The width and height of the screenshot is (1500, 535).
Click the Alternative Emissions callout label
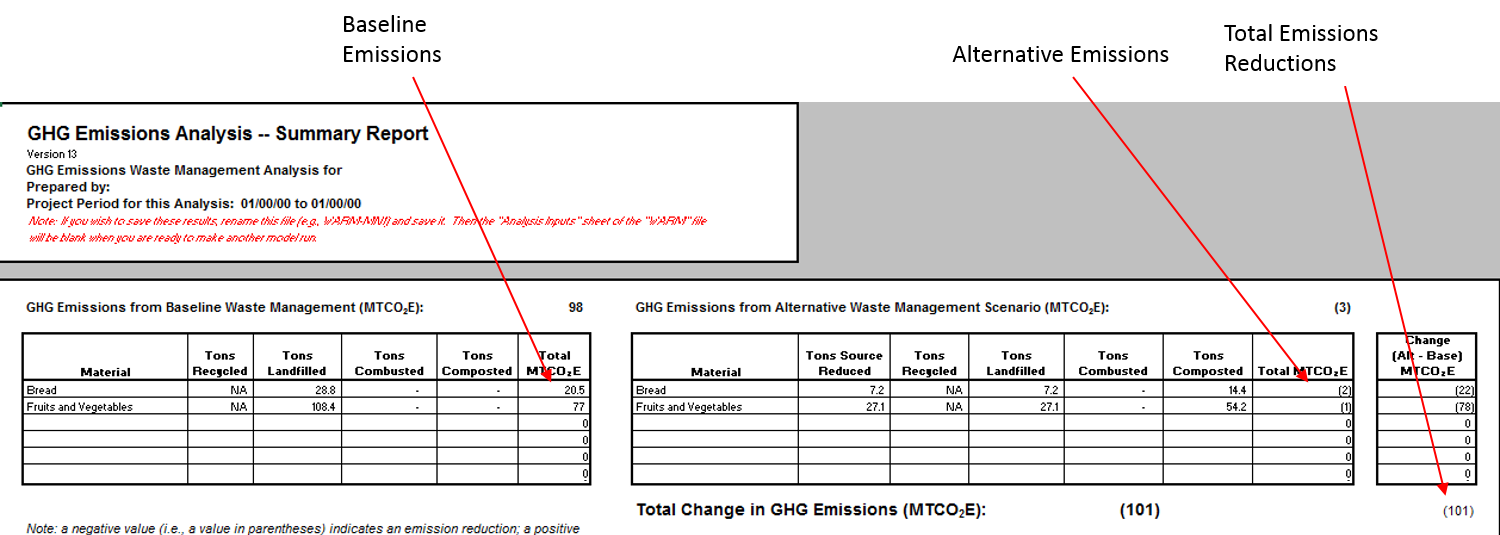[1060, 54]
